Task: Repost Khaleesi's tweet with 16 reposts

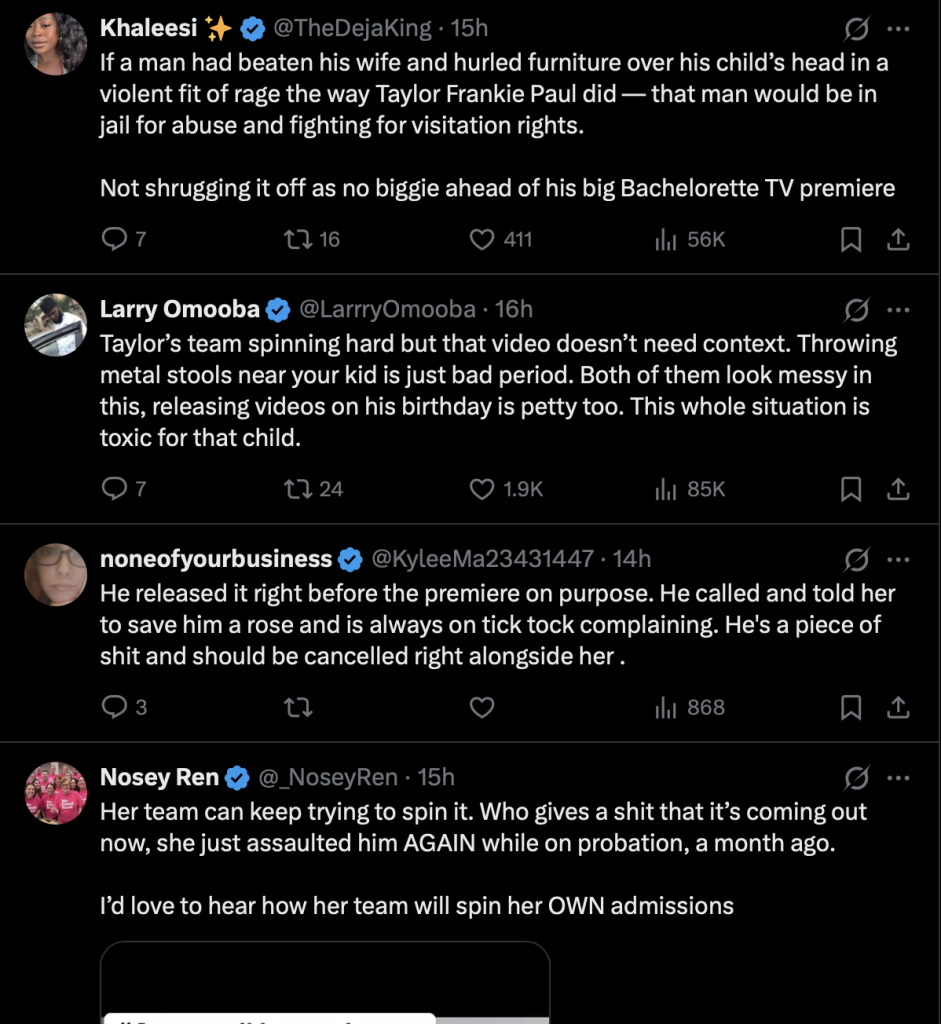Action: point(298,240)
